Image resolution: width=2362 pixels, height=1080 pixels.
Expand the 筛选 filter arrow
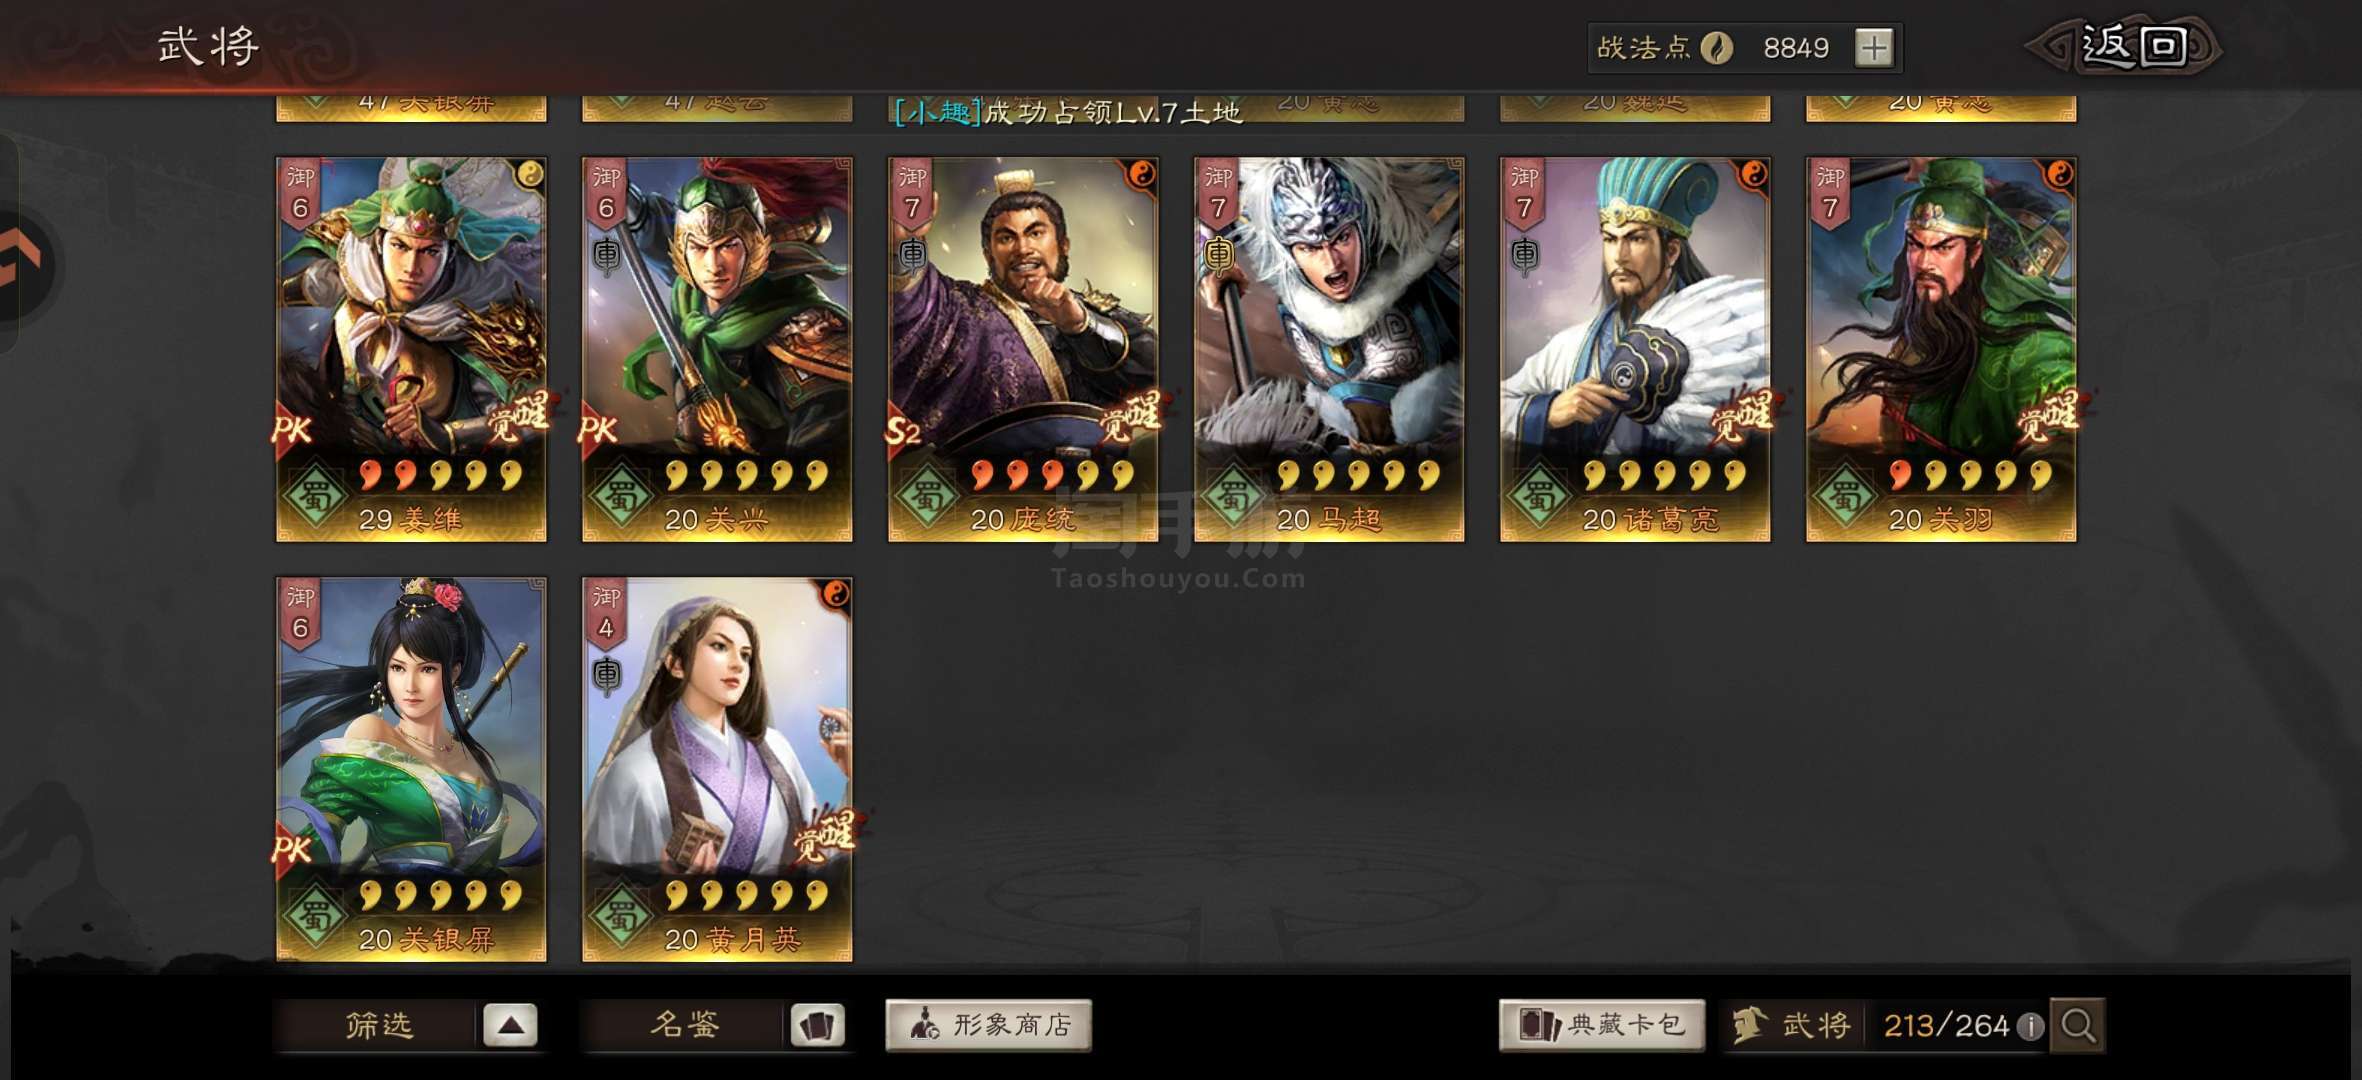[x=510, y=1025]
